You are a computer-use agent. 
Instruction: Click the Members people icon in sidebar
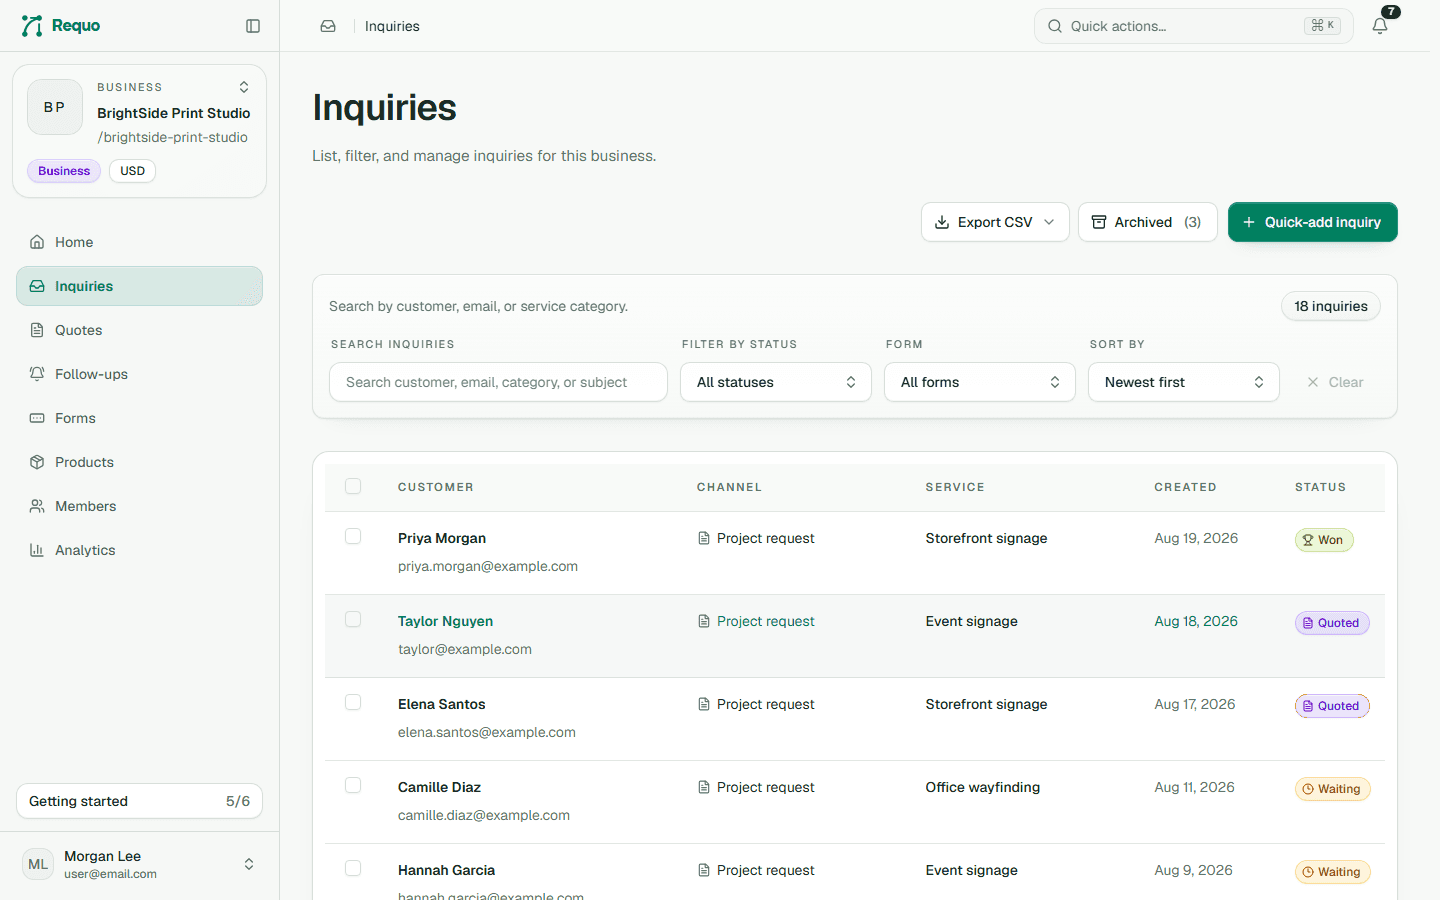[37, 506]
